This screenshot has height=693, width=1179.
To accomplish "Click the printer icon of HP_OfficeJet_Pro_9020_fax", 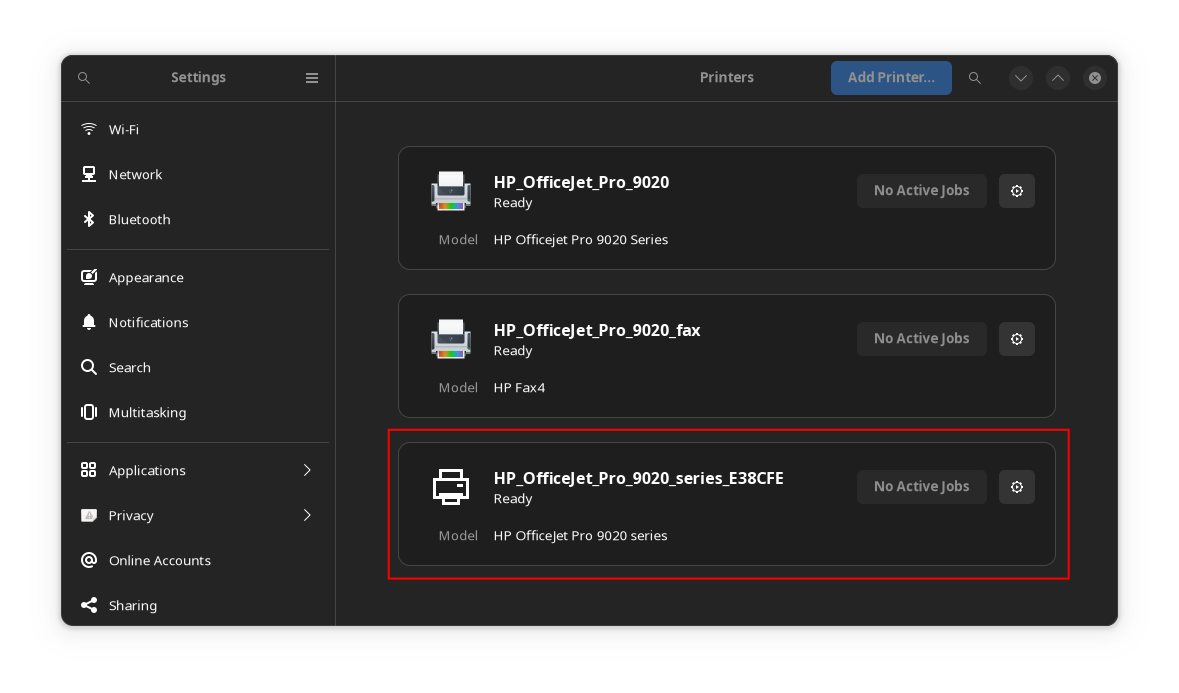I will click(451, 339).
